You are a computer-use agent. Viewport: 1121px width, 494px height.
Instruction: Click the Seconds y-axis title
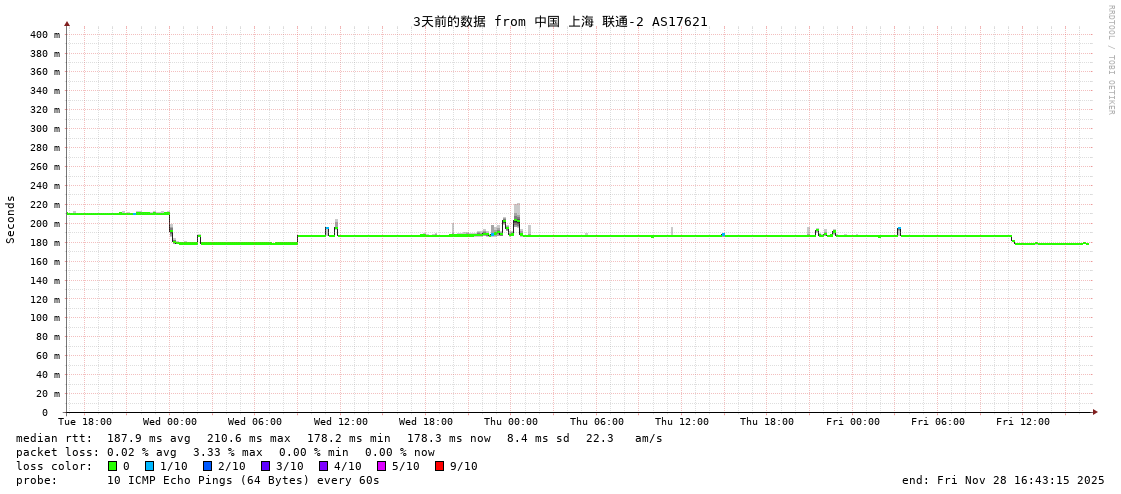coord(11,219)
